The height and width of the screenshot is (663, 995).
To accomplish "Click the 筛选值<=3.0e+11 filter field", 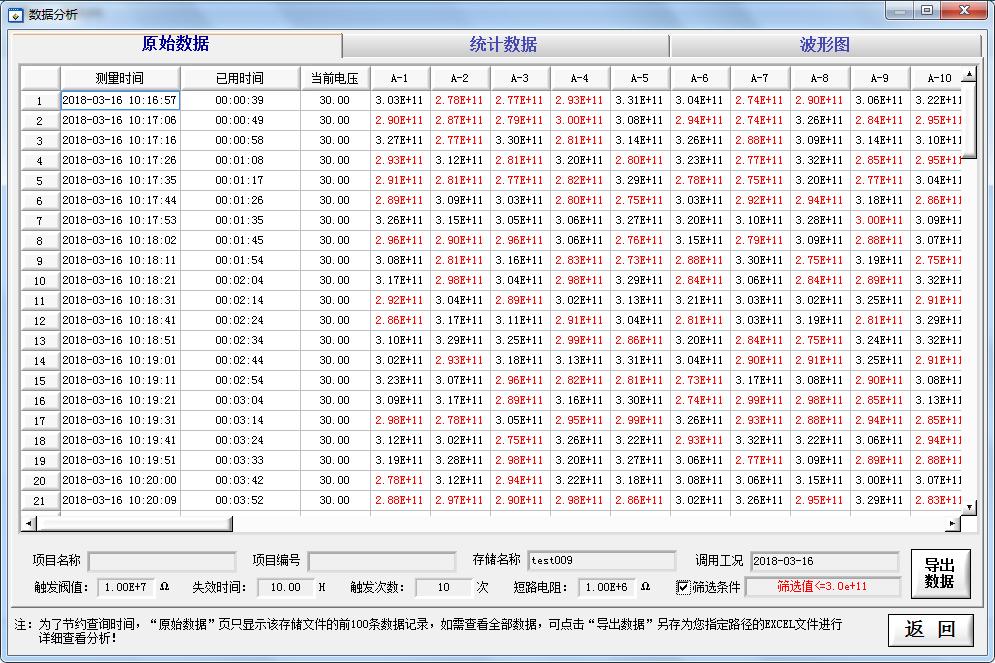I will pyautogui.click(x=822, y=587).
